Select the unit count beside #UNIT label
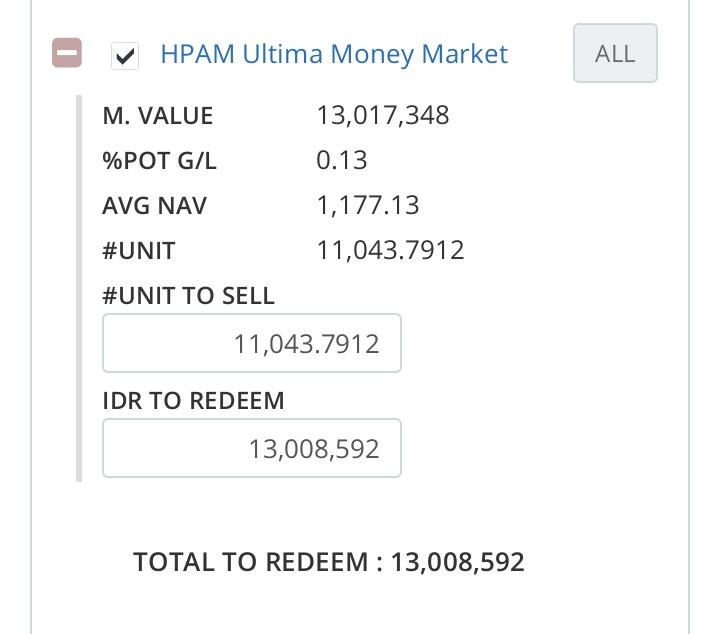 391,250
